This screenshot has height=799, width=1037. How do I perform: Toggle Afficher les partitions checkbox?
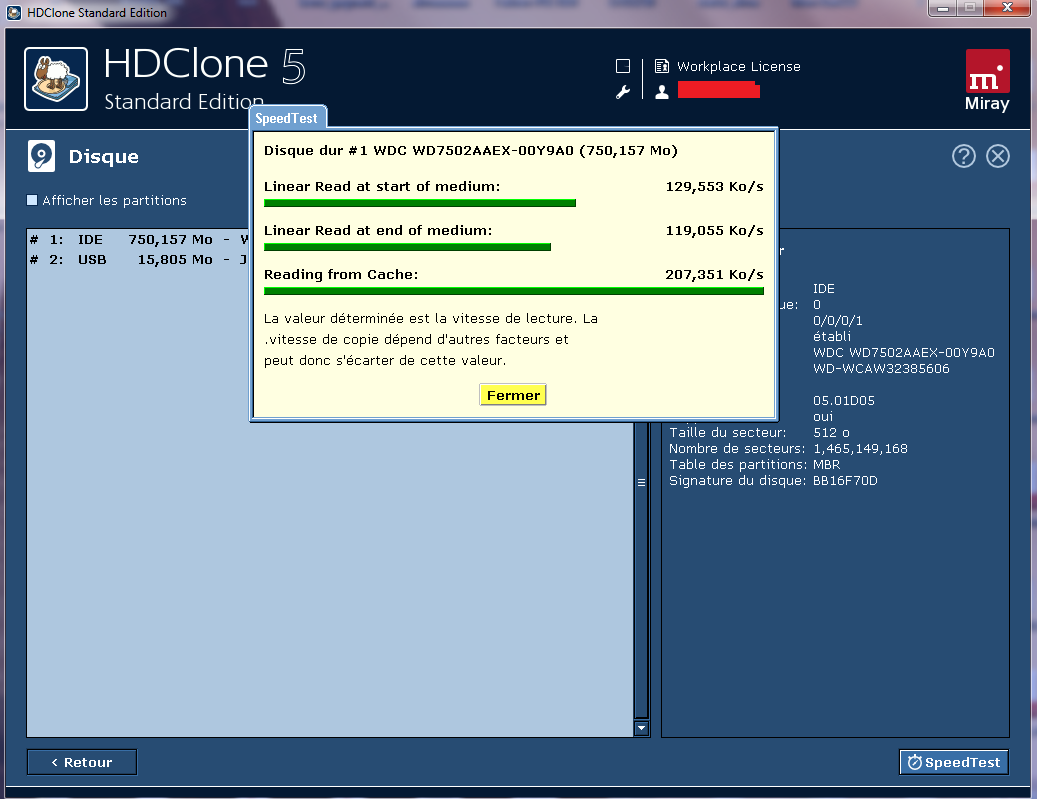coord(32,200)
